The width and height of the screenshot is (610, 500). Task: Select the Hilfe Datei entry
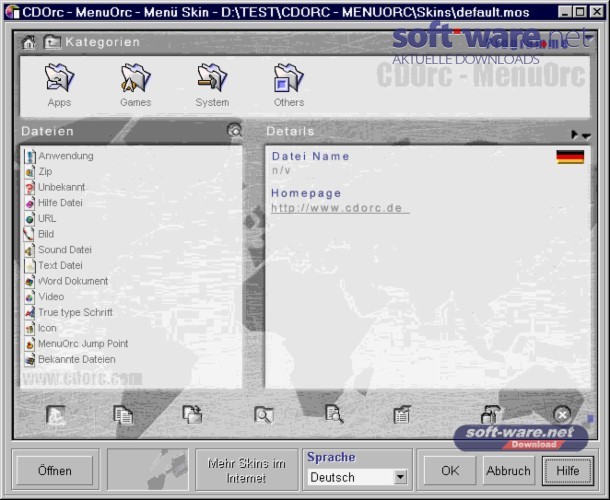(x=53, y=203)
